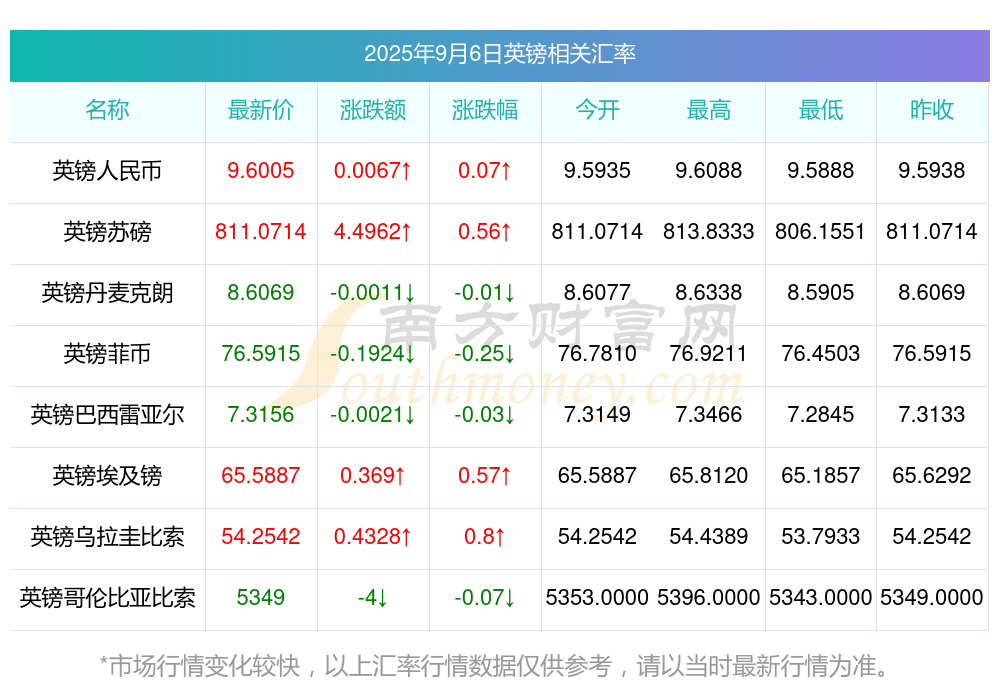
Task: Click change percent 0.56↑
Action: pyautogui.click(x=485, y=232)
